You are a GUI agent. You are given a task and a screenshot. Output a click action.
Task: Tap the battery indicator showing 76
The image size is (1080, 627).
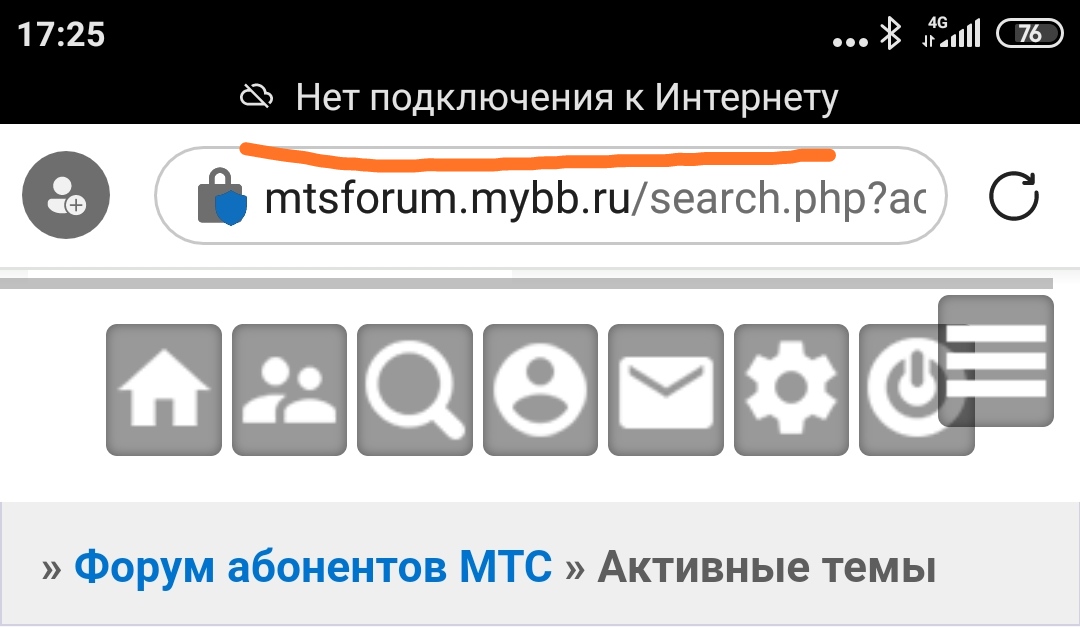click(1030, 34)
